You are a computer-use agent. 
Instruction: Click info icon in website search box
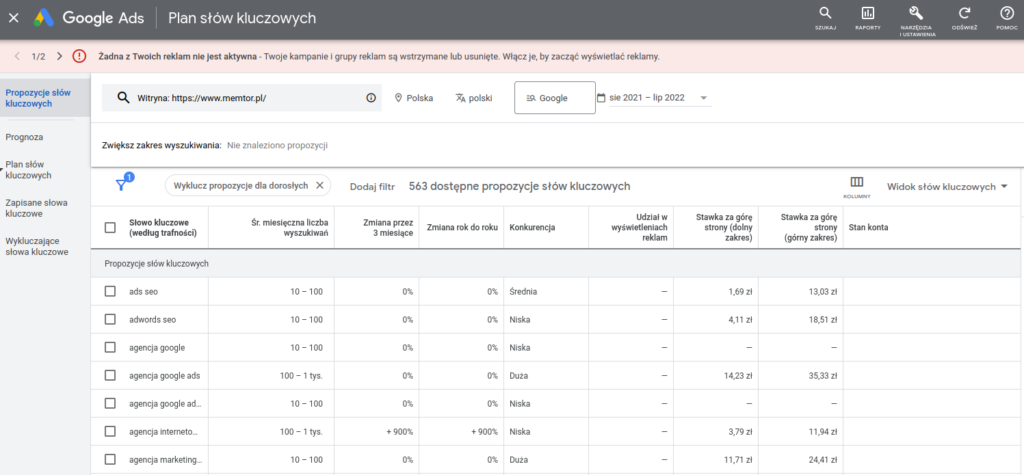pos(371,98)
